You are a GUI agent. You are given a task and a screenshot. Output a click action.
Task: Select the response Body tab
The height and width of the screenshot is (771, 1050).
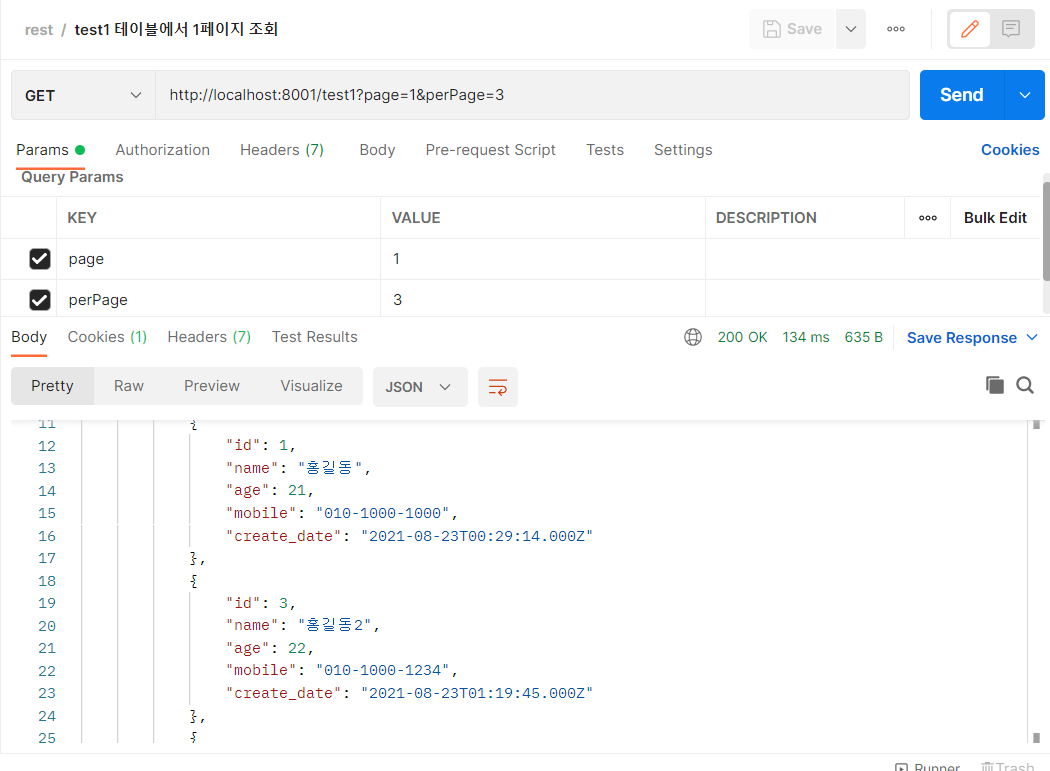click(x=29, y=337)
